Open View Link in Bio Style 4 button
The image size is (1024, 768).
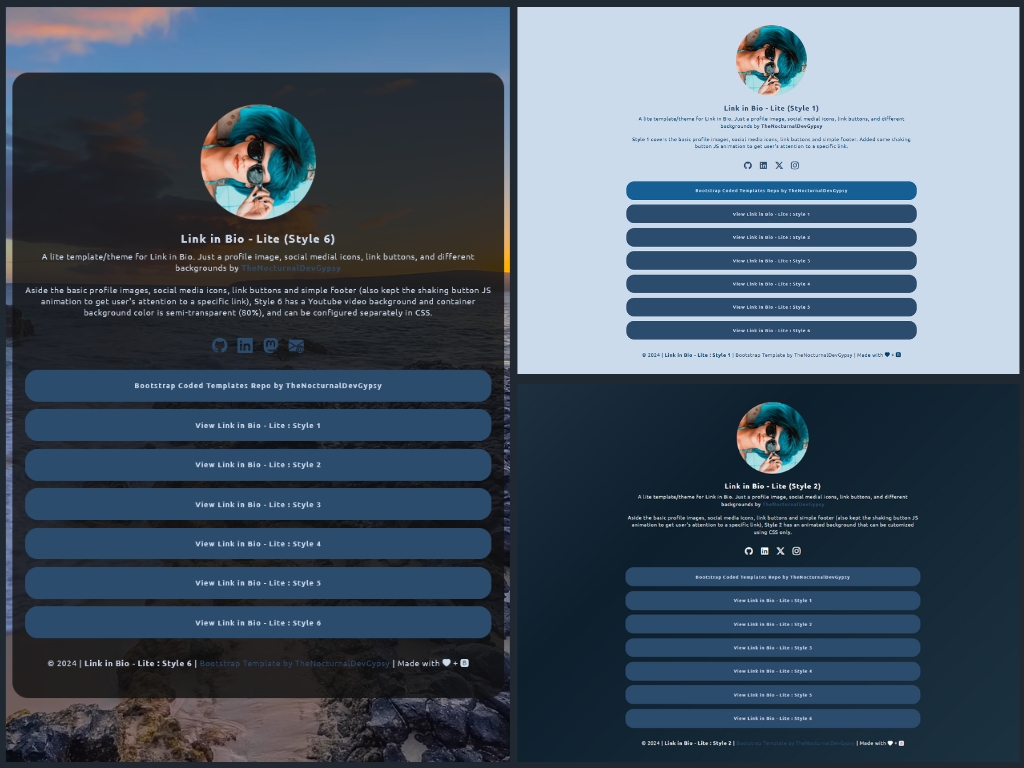pyautogui.click(x=257, y=543)
